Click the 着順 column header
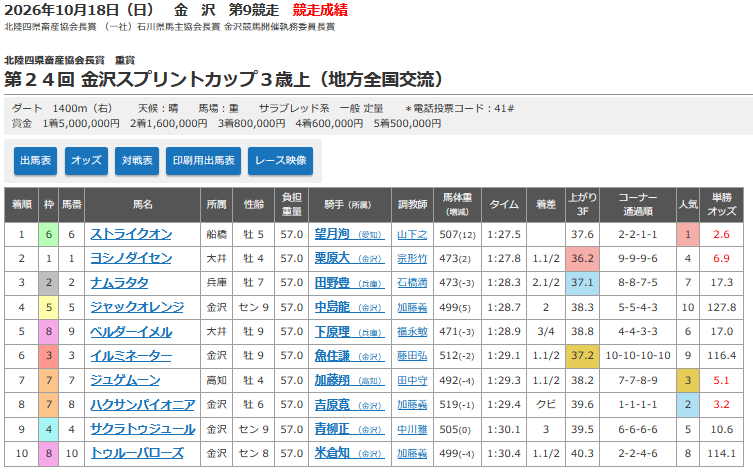753x476 pixels. click(22, 205)
